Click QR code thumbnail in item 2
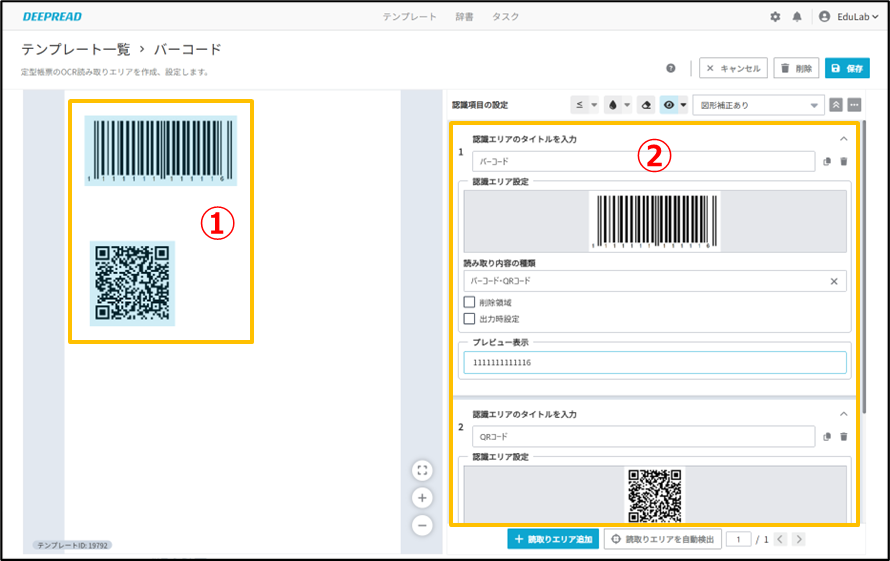 (654, 495)
